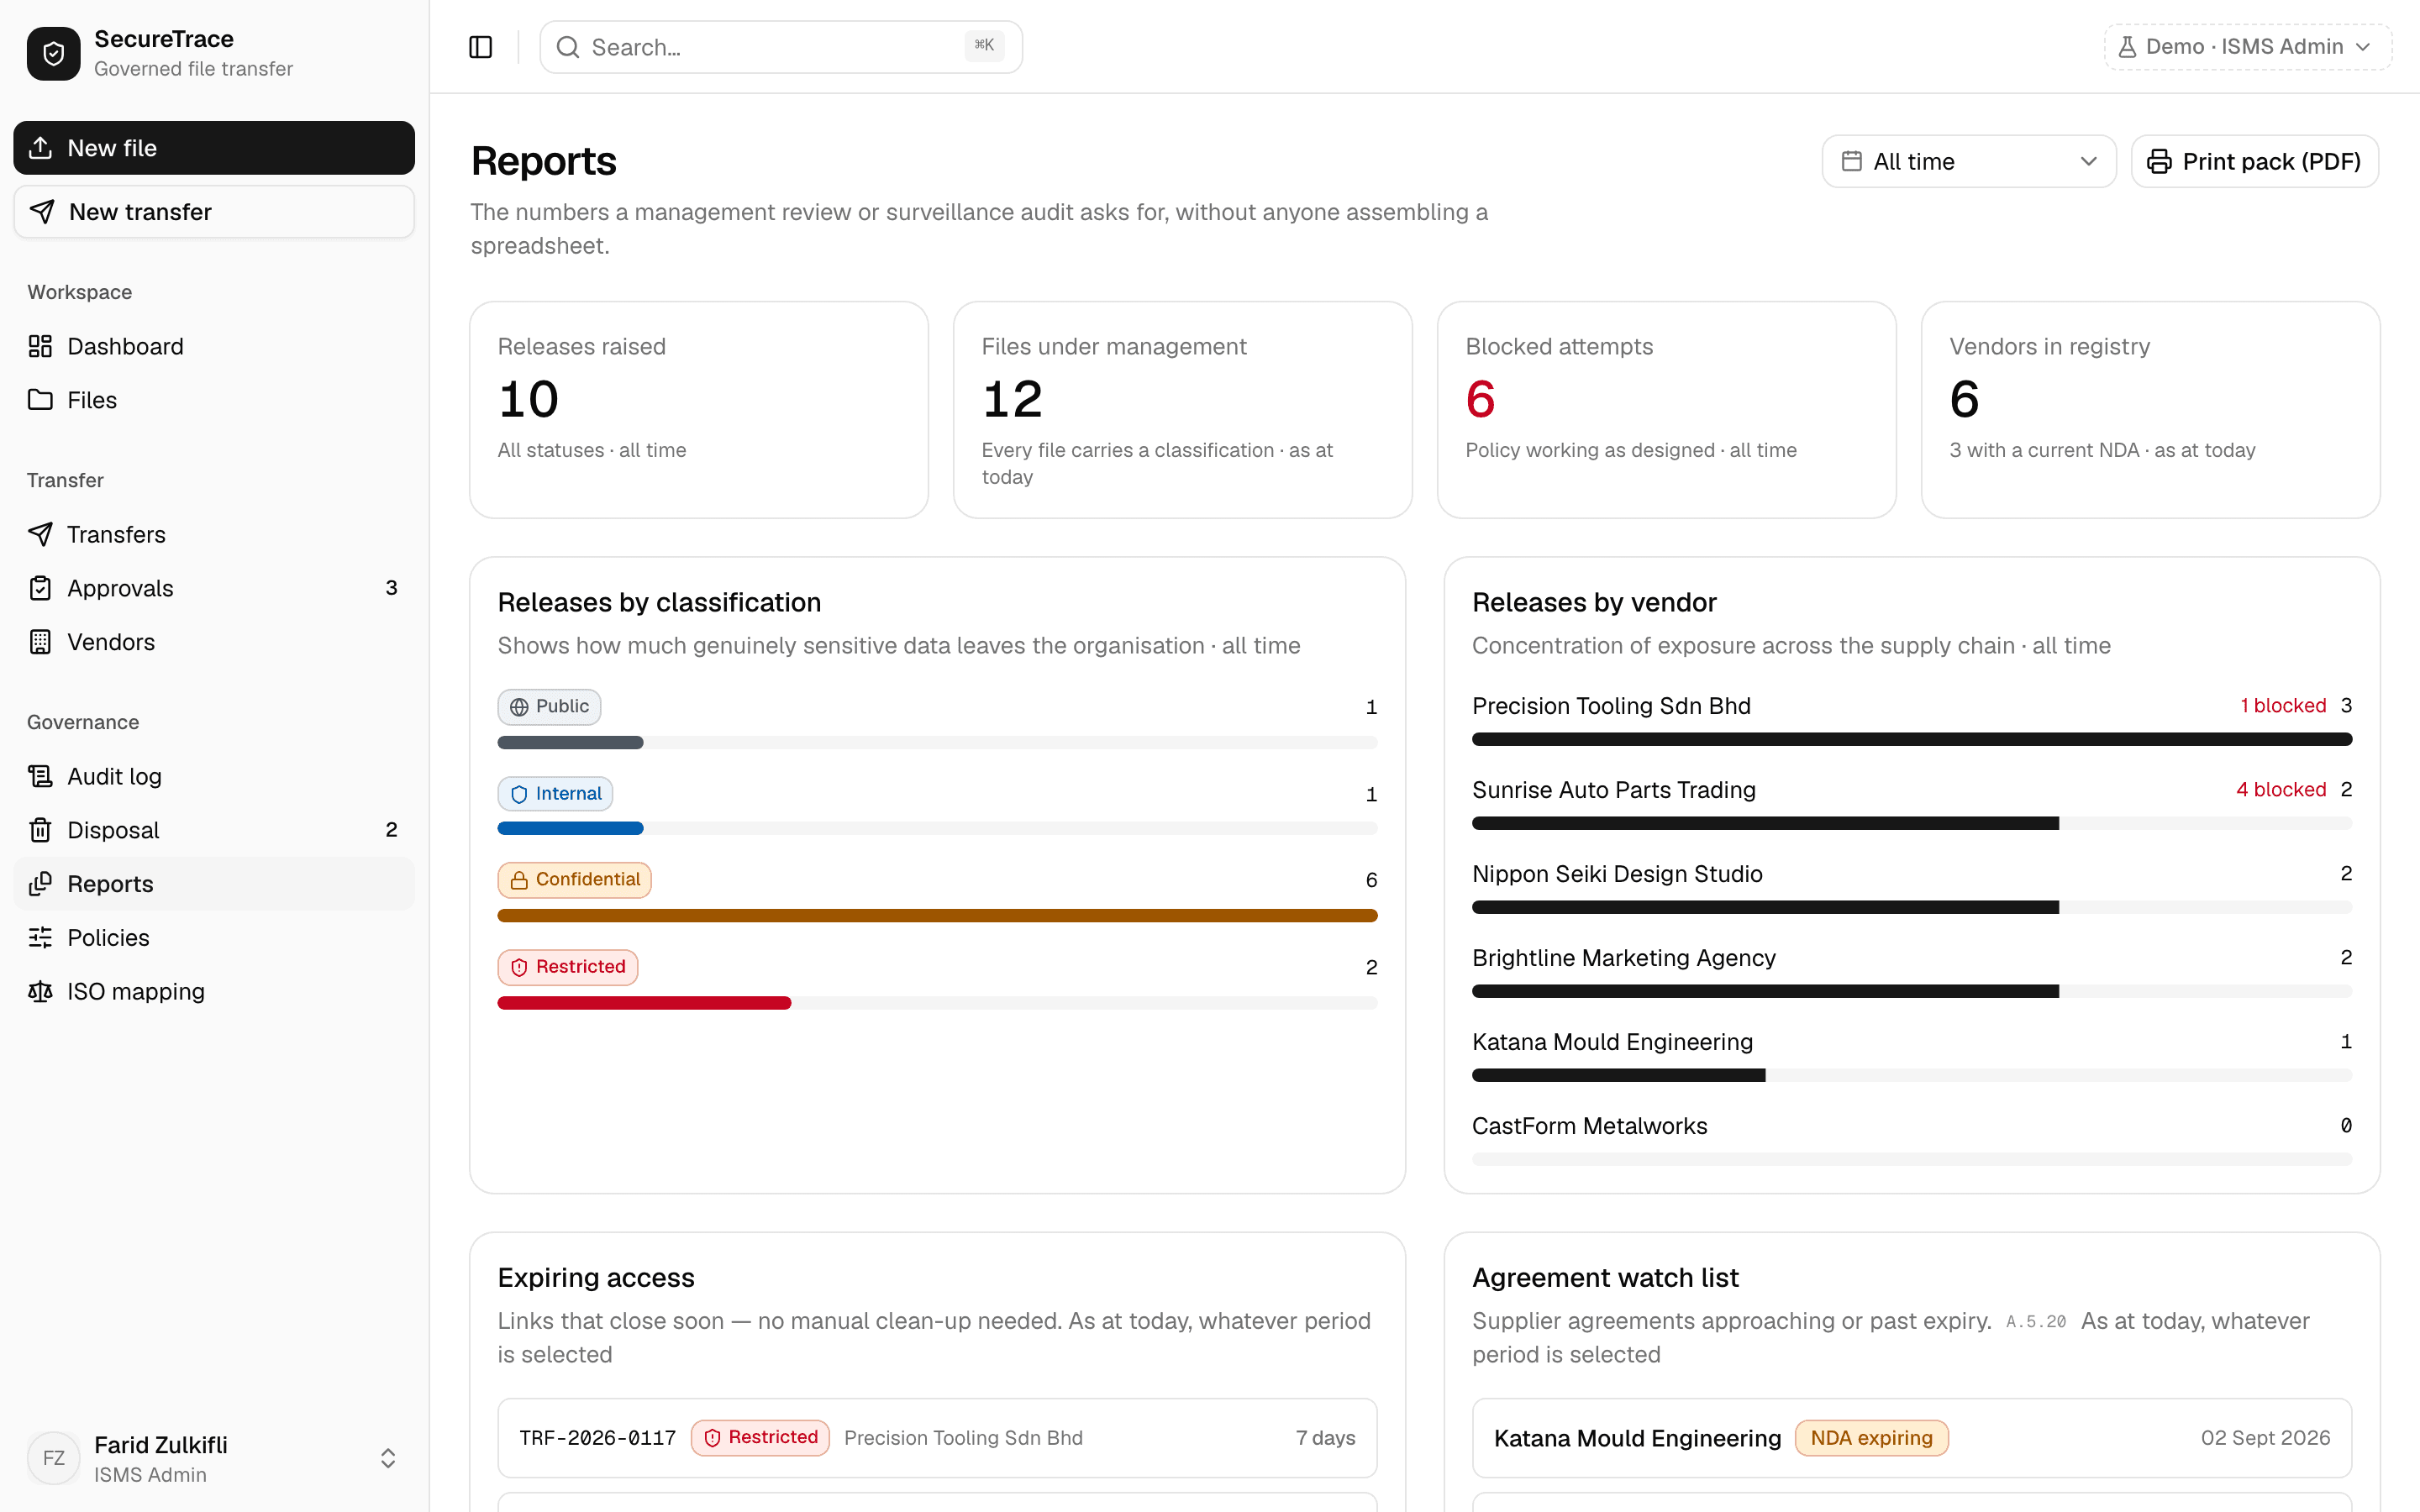This screenshot has width=2420, height=1512.
Task: Focus the Search input field
Action: pyautogui.click(x=780, y=47)
